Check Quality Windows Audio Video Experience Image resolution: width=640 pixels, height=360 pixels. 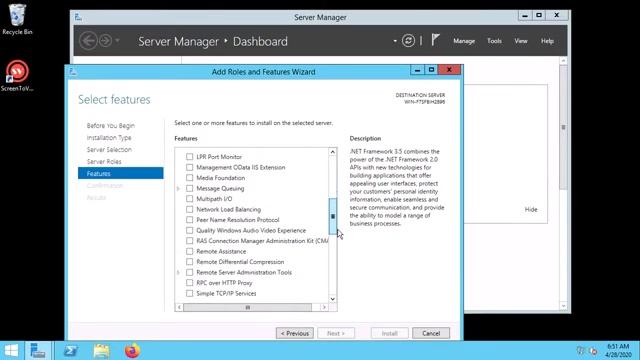189,230
